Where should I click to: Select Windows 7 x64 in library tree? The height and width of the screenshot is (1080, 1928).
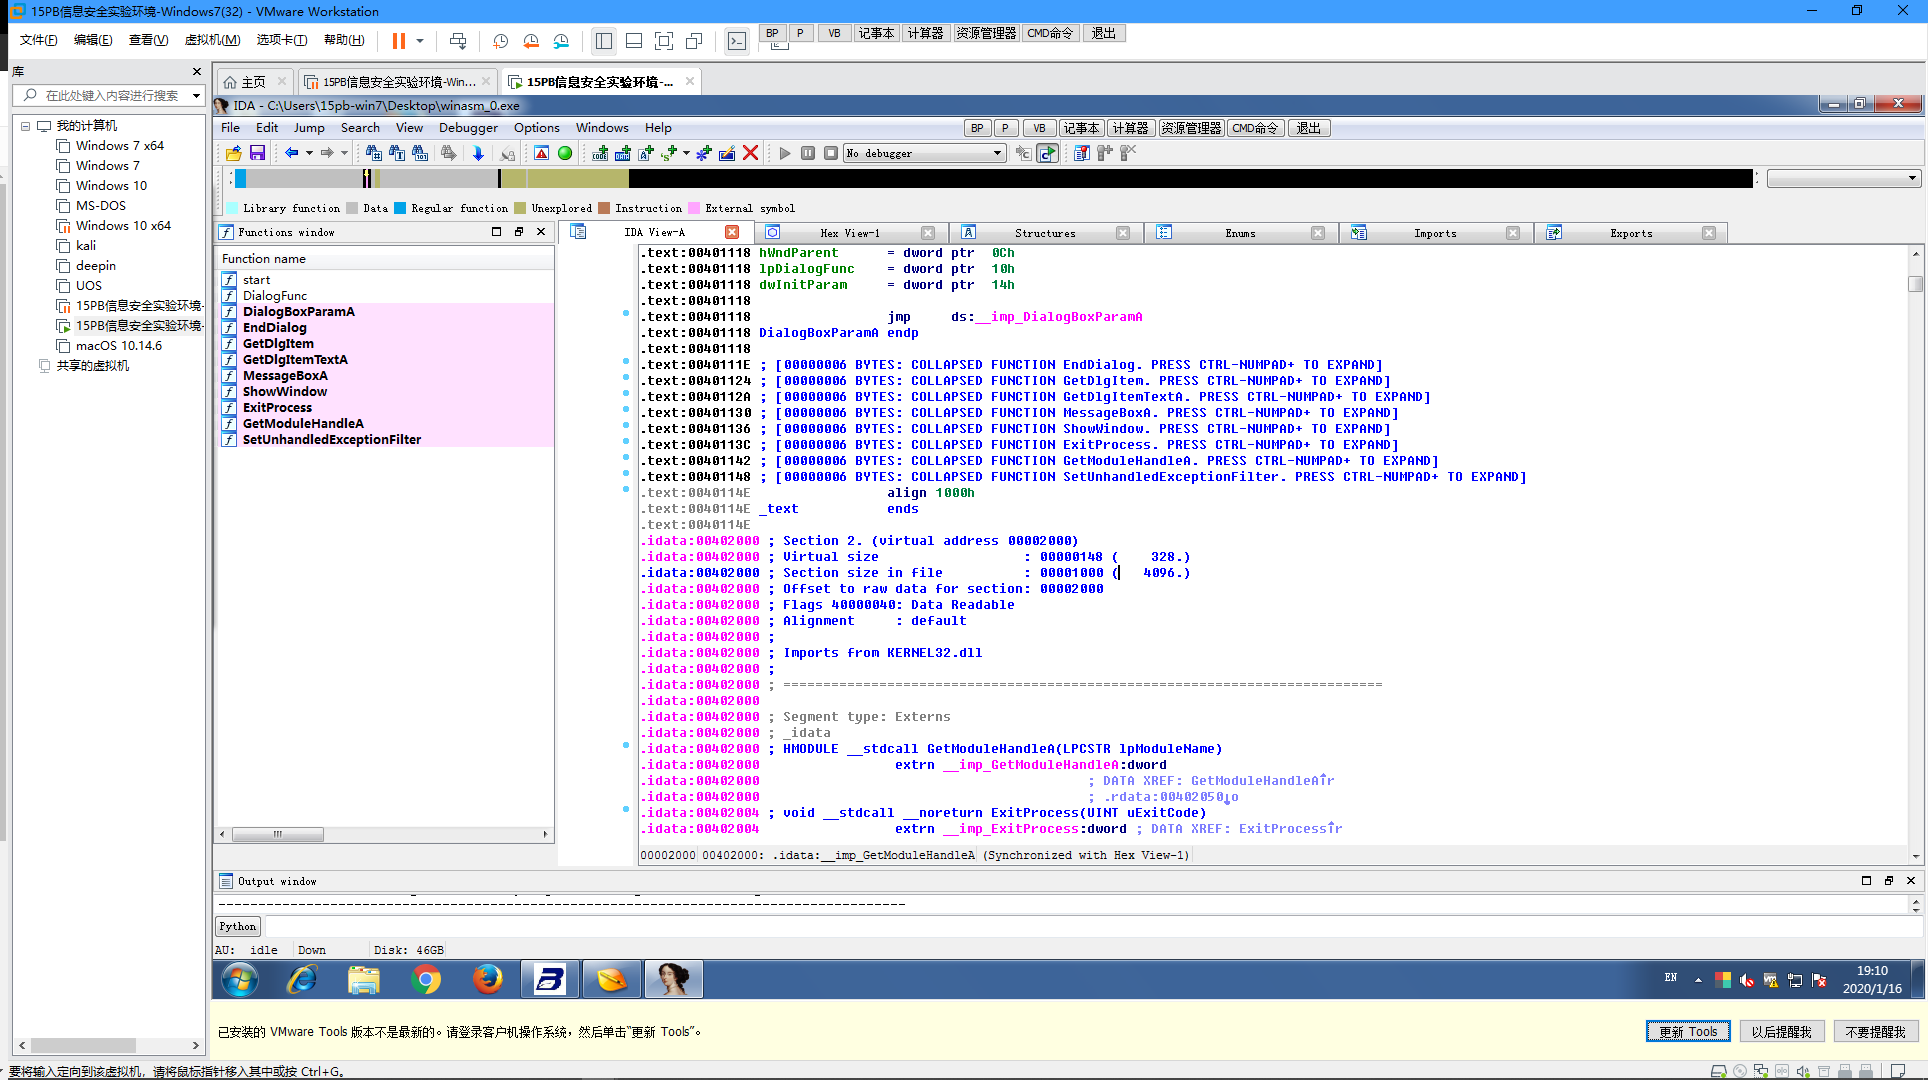120,146
